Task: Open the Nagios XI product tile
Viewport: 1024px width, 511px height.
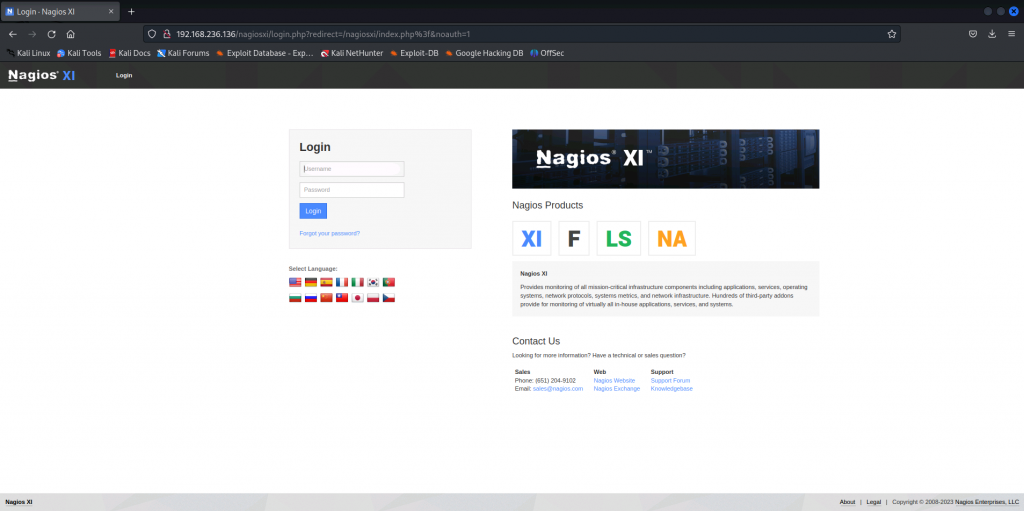Action: click(532, 239)
